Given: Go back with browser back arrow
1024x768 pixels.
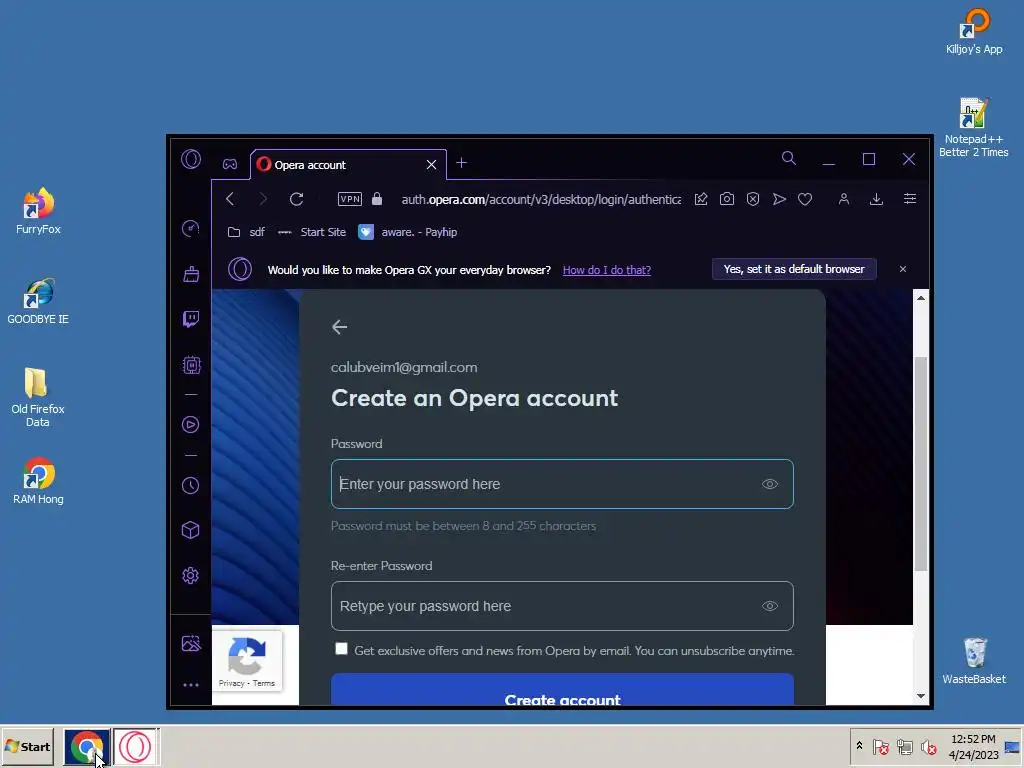Looking at the screenshot, I should [230, 199].
